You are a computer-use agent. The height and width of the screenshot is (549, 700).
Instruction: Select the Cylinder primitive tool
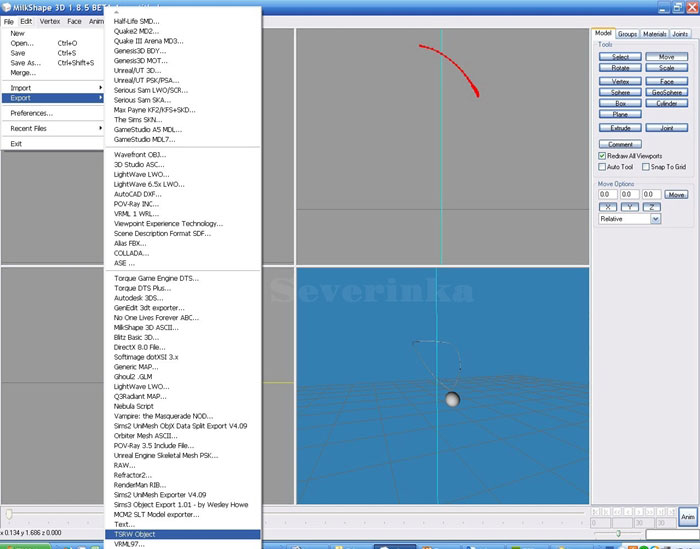667,103
